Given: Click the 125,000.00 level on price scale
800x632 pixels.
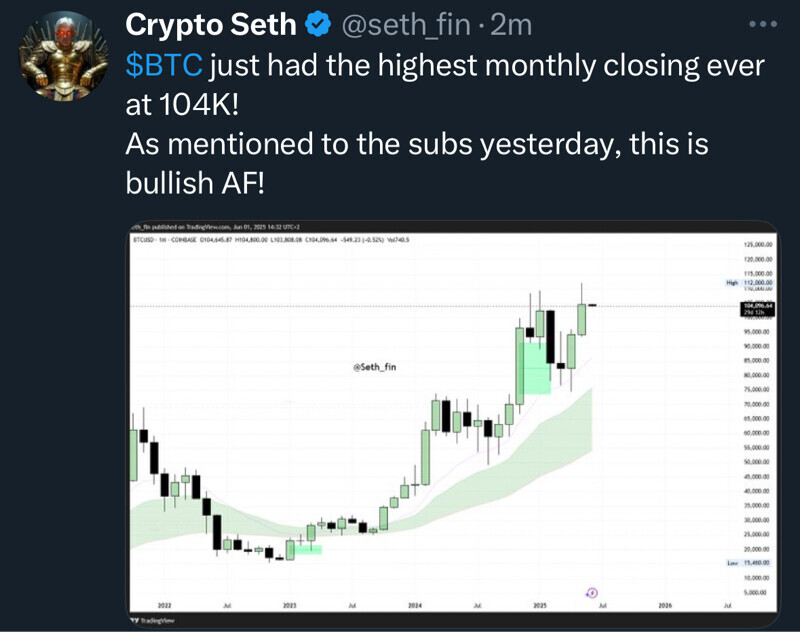Looking at the screenshot, I should coord(754,244).
